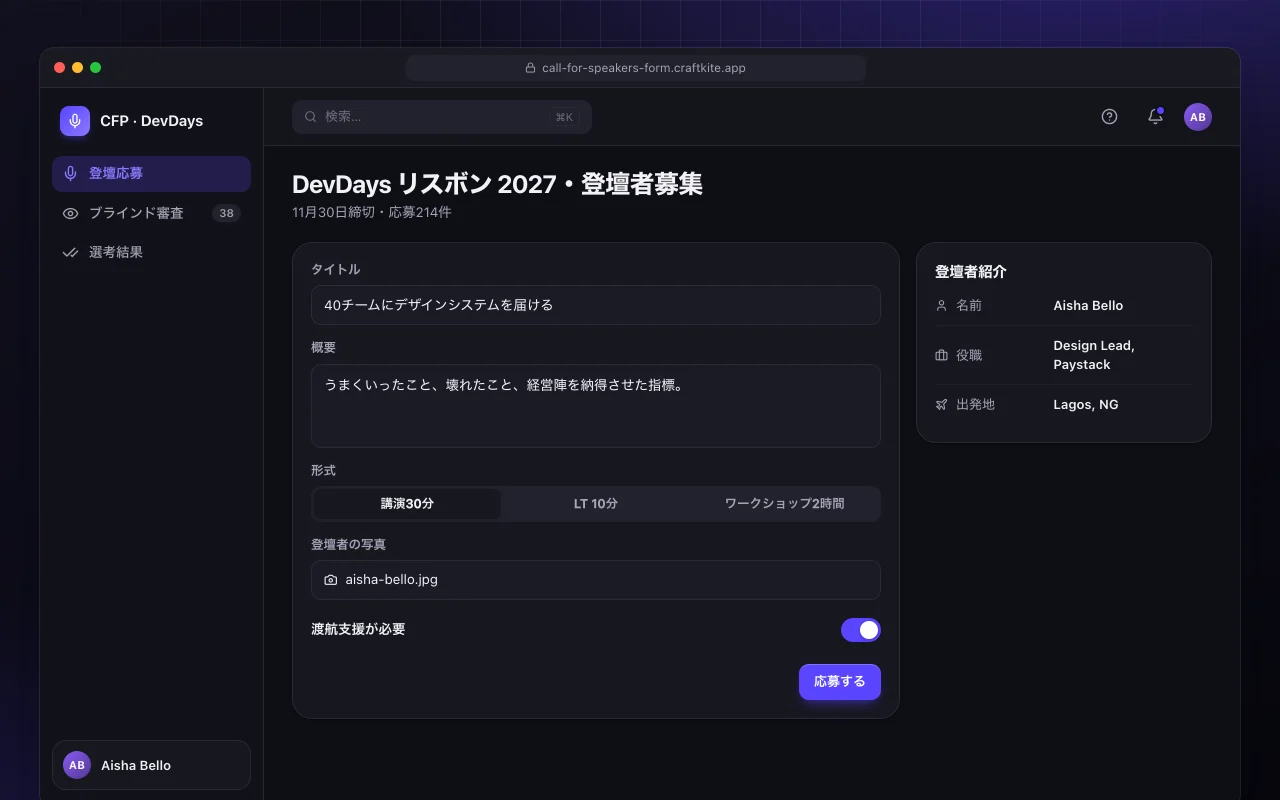Click the address bar URL call-for-speakers-form.craftkite.app
Viewport: 1280px width, 800px height.
(x=644, y=68)
